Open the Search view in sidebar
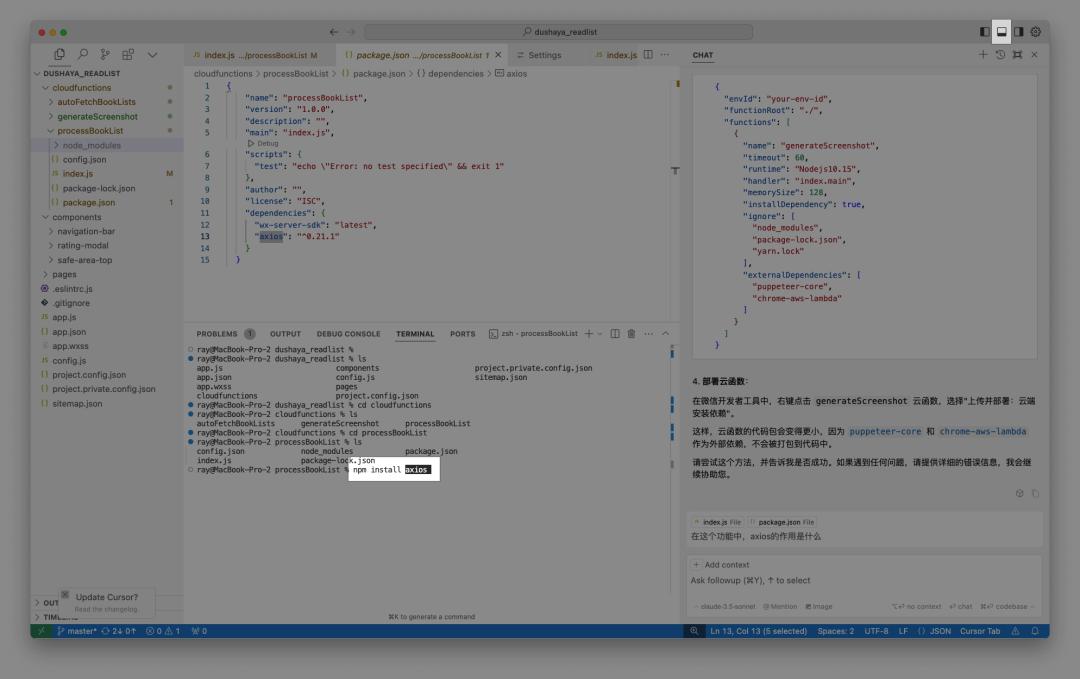 pyautogui.click(x=83, y=55)
